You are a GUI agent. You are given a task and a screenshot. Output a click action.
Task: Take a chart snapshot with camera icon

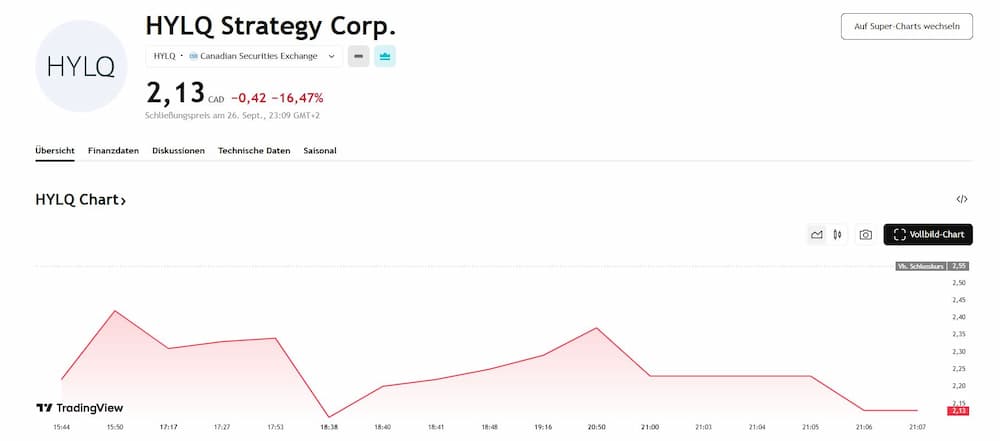(x=866, y=234)
